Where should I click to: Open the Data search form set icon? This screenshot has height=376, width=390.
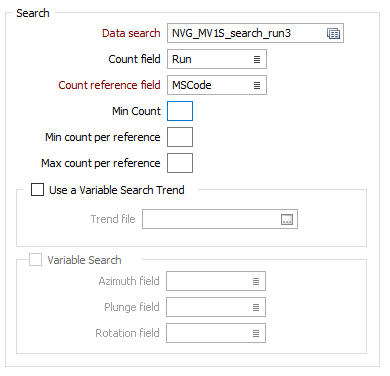pos(333,33)
